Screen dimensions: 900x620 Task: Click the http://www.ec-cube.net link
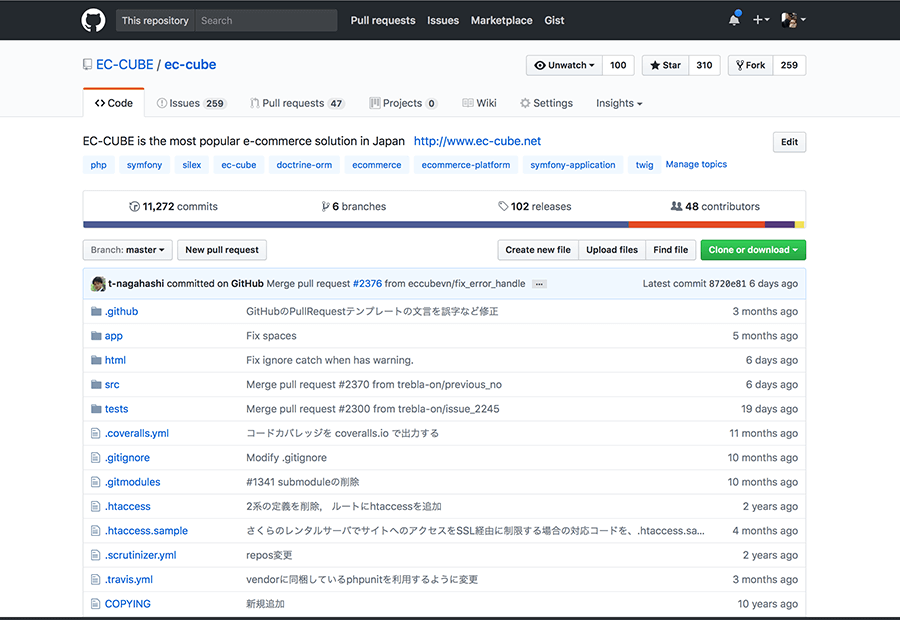(477, 140)
